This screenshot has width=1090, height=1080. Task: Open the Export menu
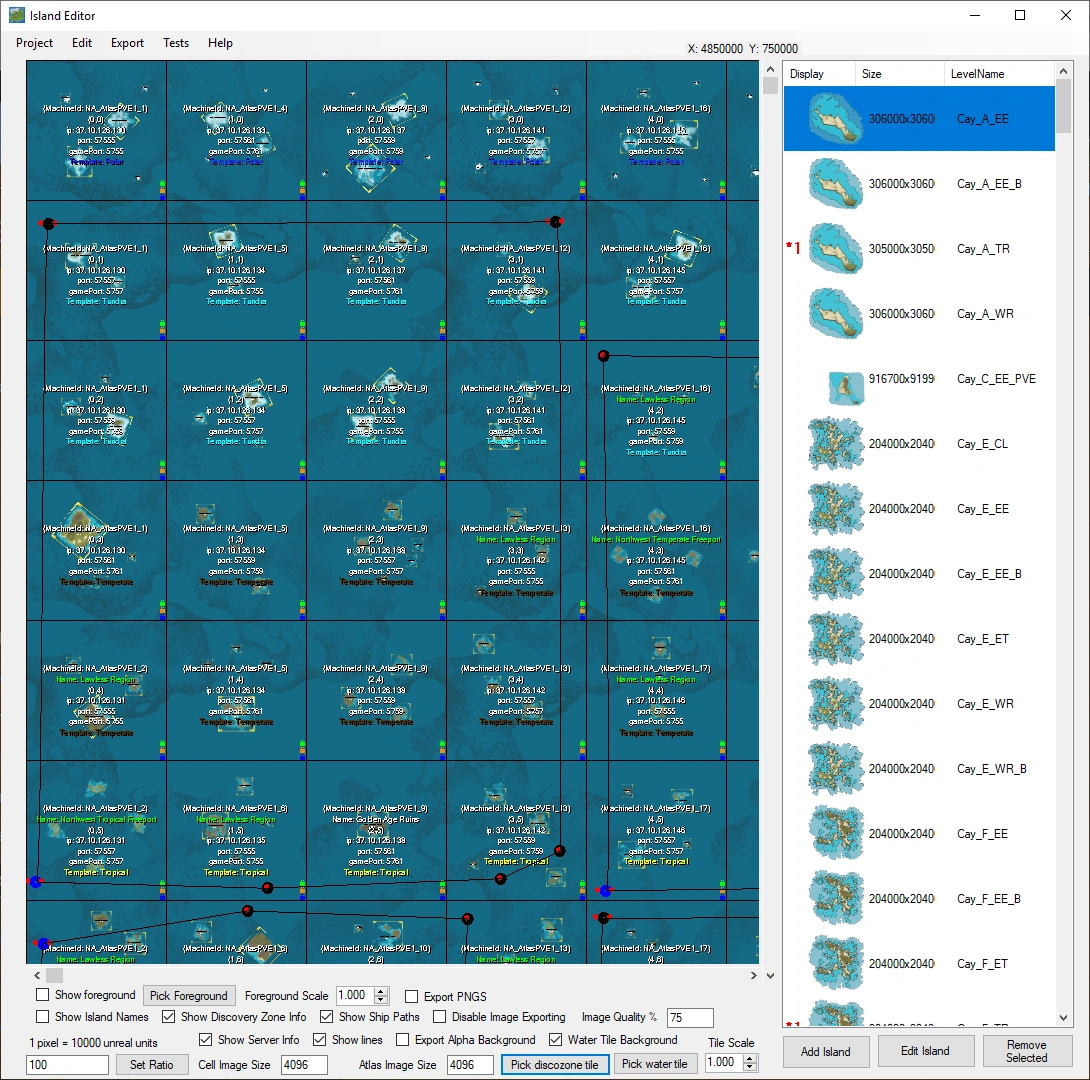point(127,43)
